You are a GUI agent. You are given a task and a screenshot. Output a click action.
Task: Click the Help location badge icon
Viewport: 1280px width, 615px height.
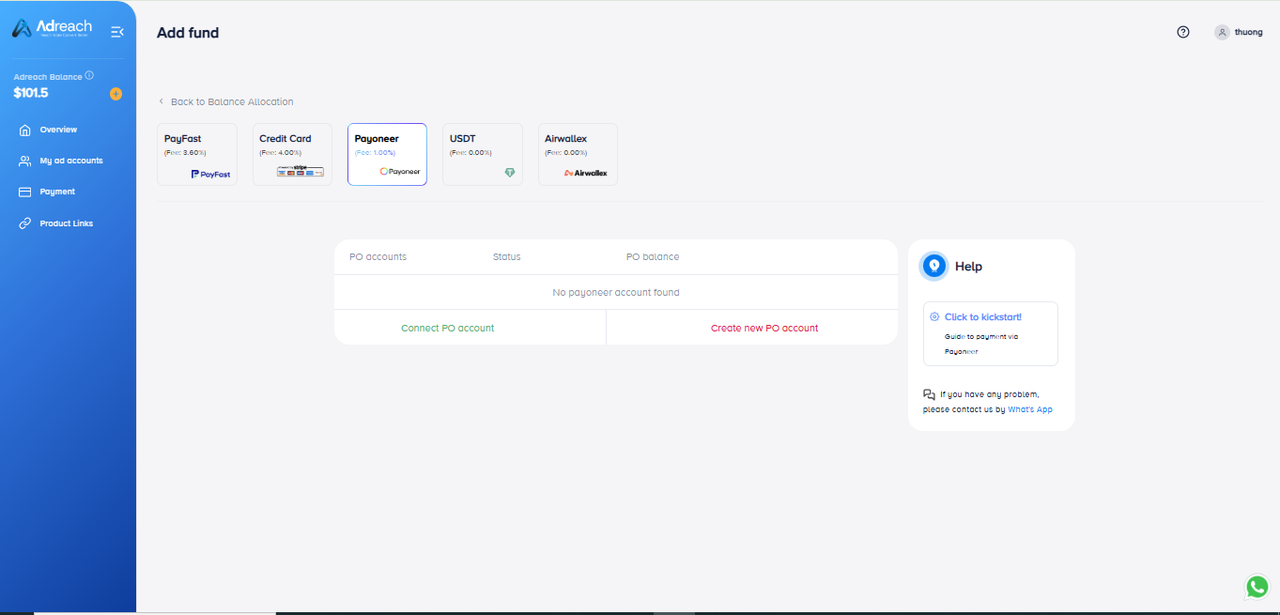934,266
